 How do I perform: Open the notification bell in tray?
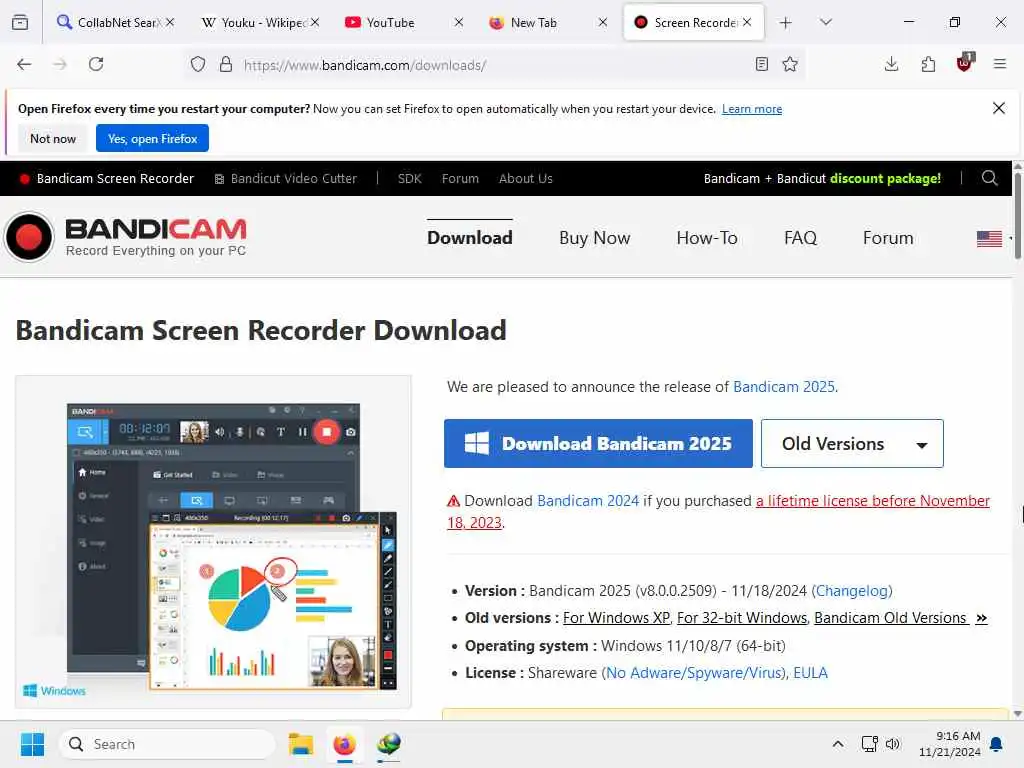(x=997, y=744)
